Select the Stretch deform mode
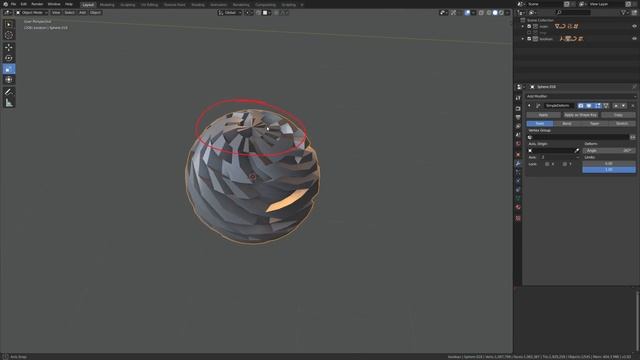This screenshot has height=360, width=640. point(622,123)
